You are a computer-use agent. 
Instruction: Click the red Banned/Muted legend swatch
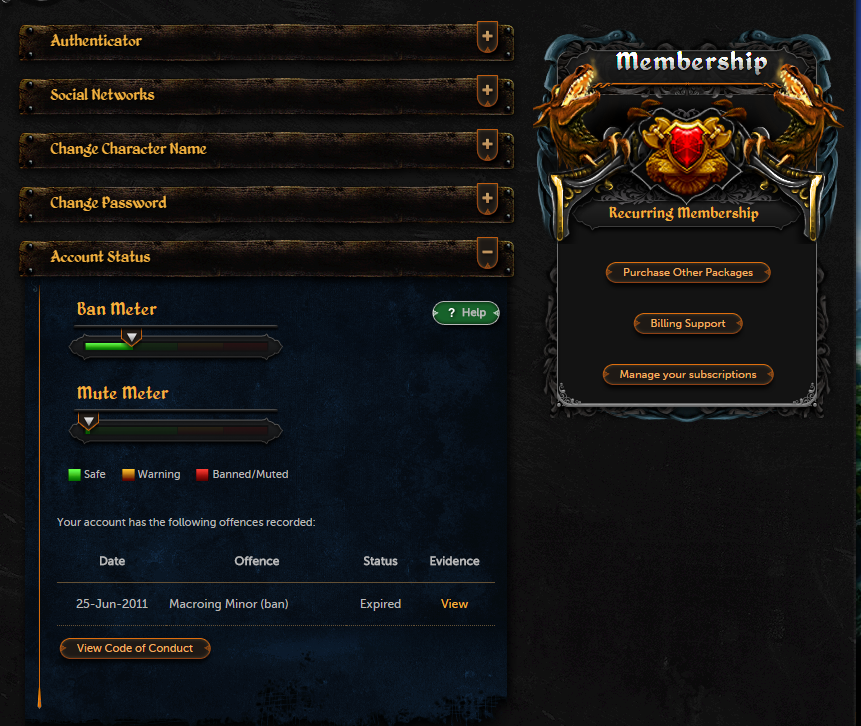click(x=202, y=474)
